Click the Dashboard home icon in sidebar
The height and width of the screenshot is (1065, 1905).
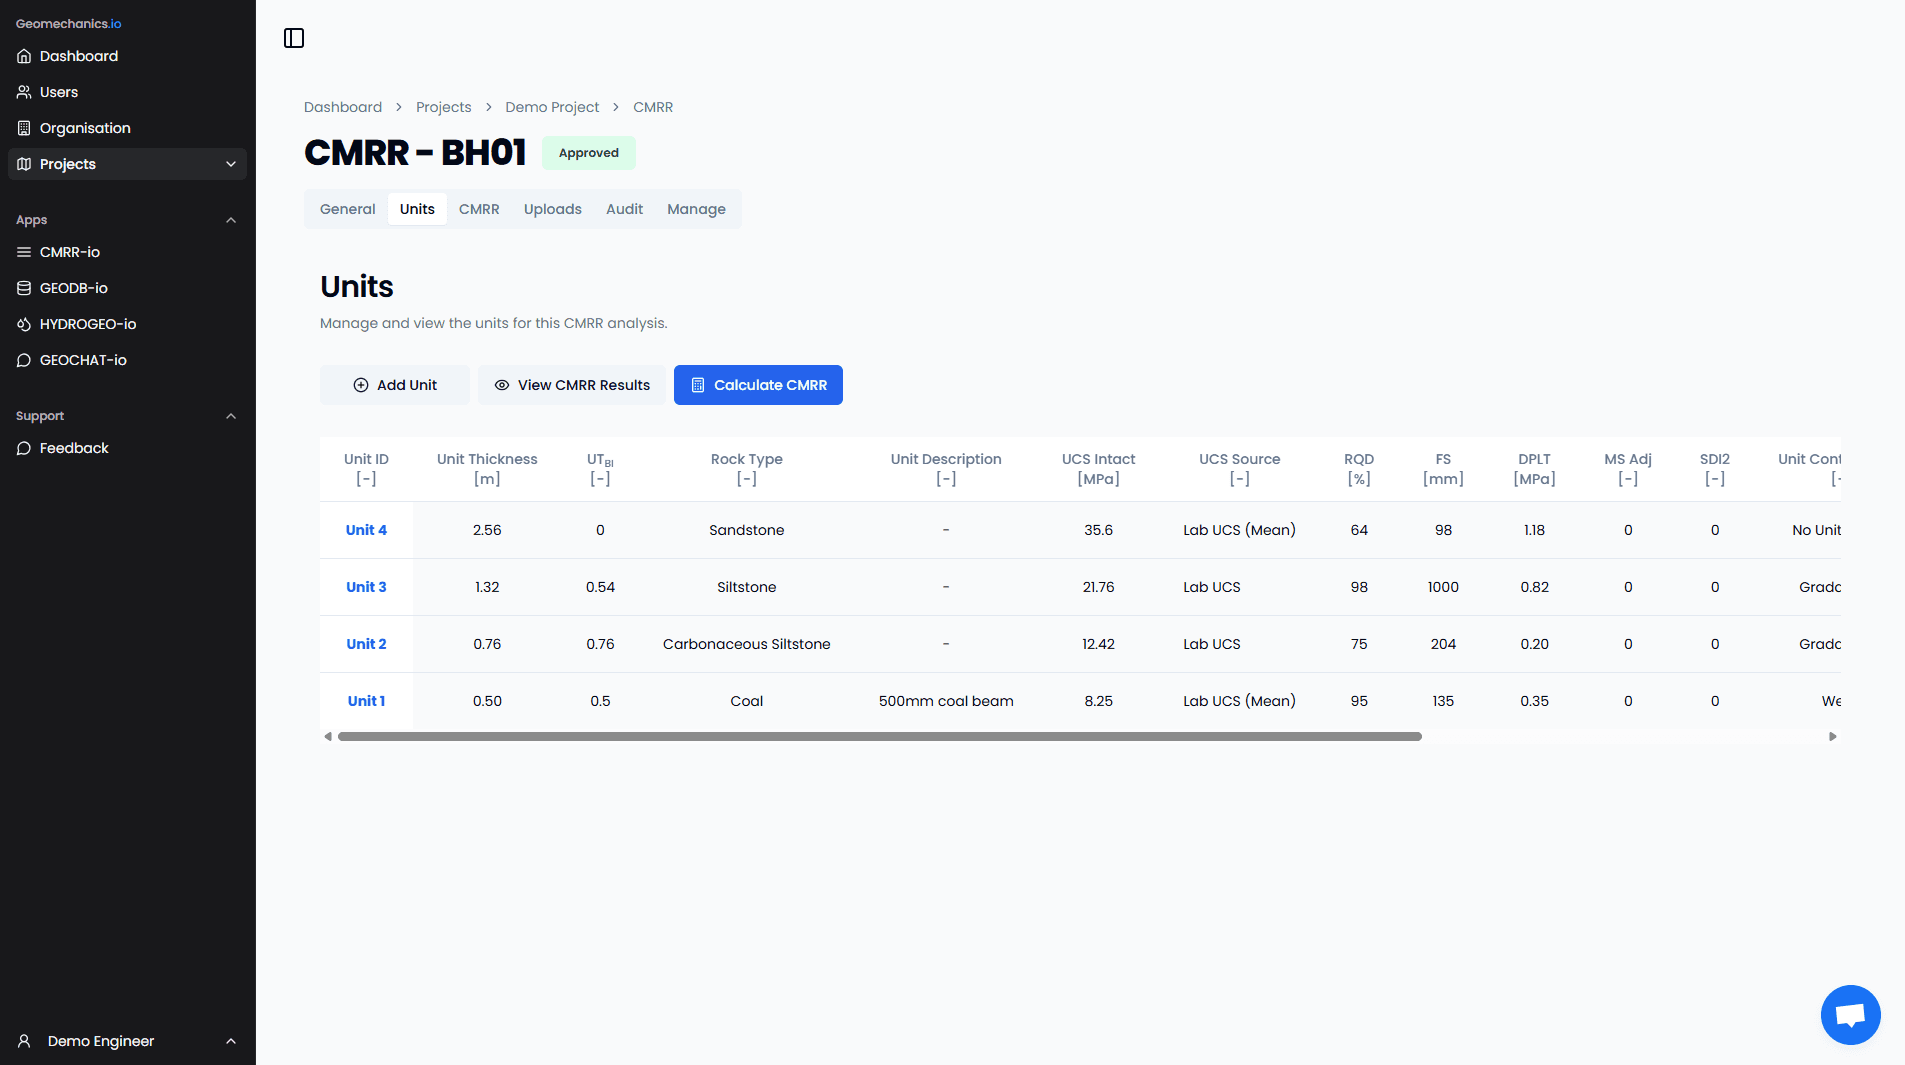click(x=24, y=56)
